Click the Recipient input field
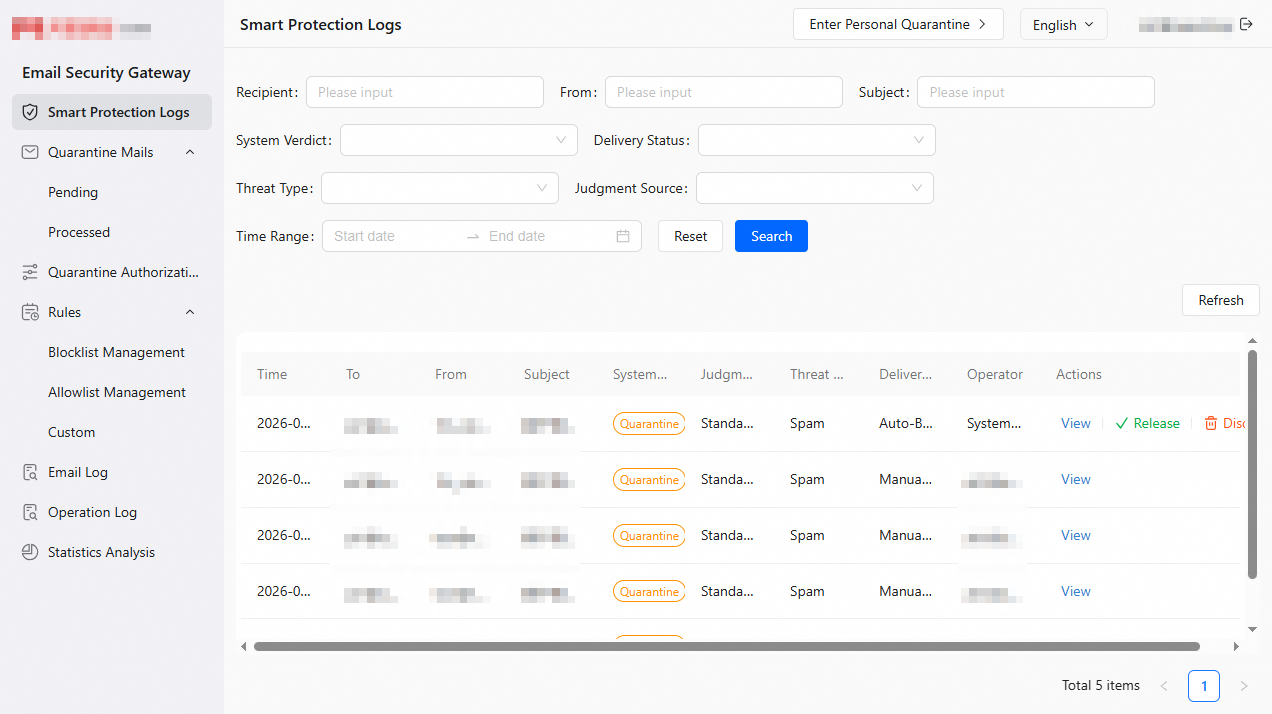Image resolution: width=1272 pixels, height=714 pixels. (425, 92)
